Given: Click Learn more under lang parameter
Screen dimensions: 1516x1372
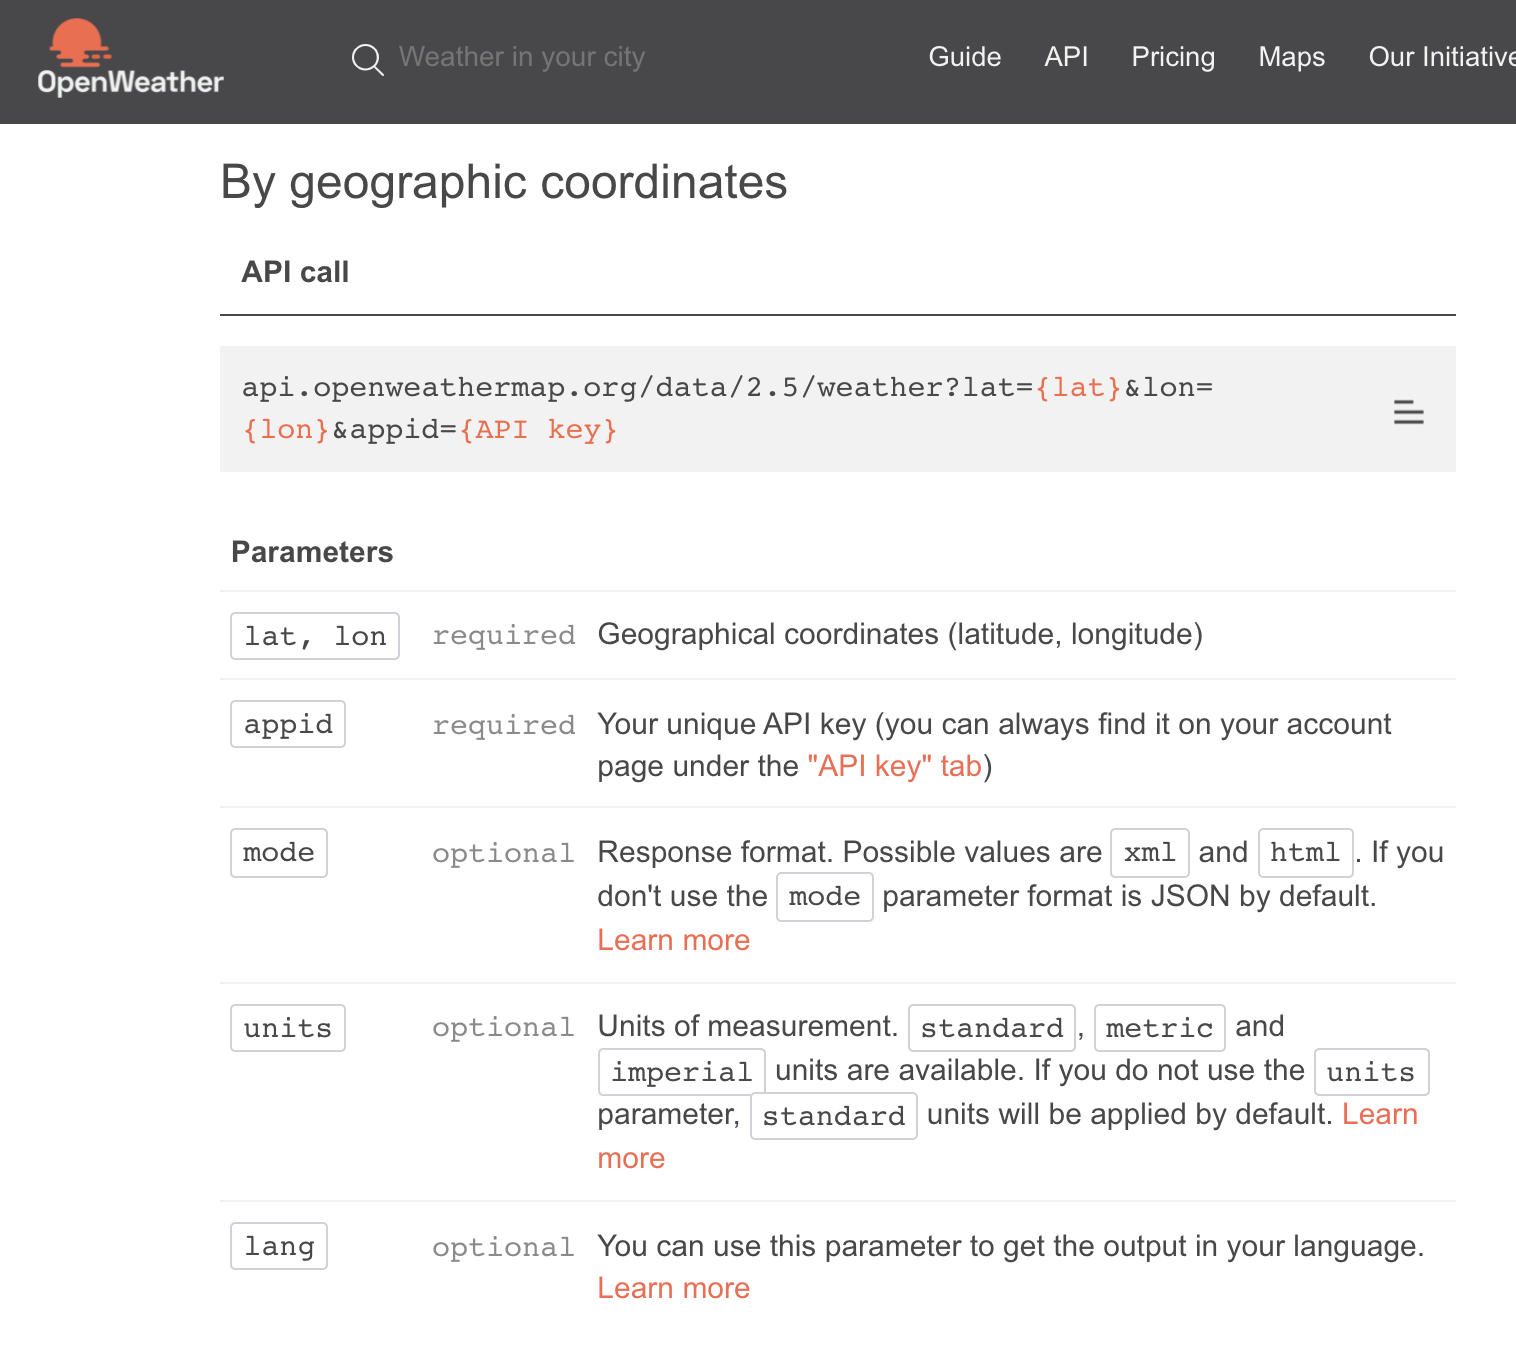Looking at the screenshot, I should [673, 1288].
